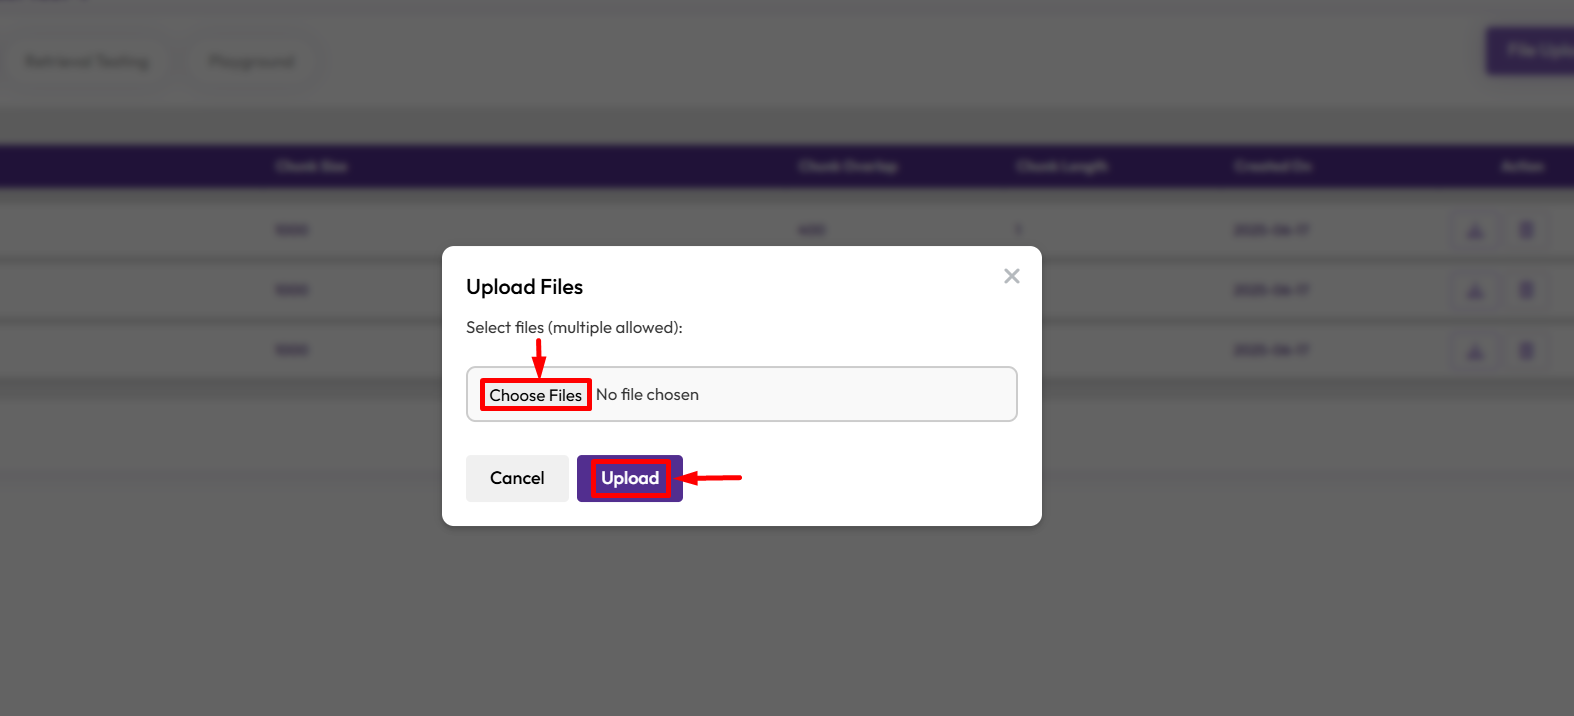
Task: Click the Chunk Size column header
Action: click(312, 166)
